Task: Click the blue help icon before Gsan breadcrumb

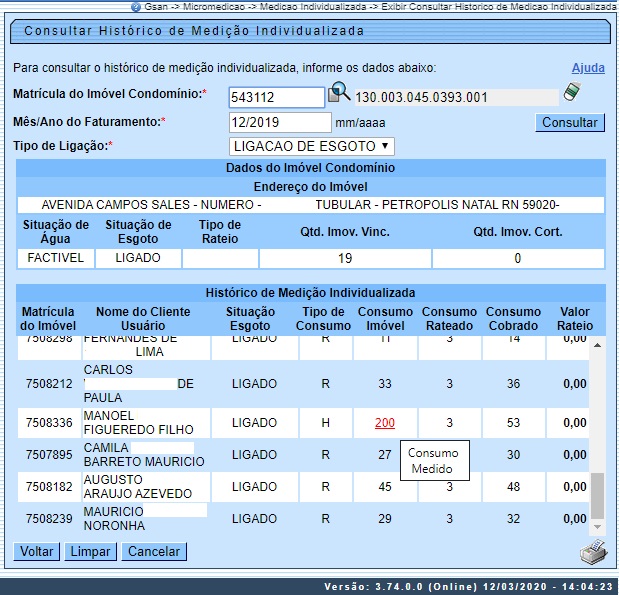Action: pos(136,6)
